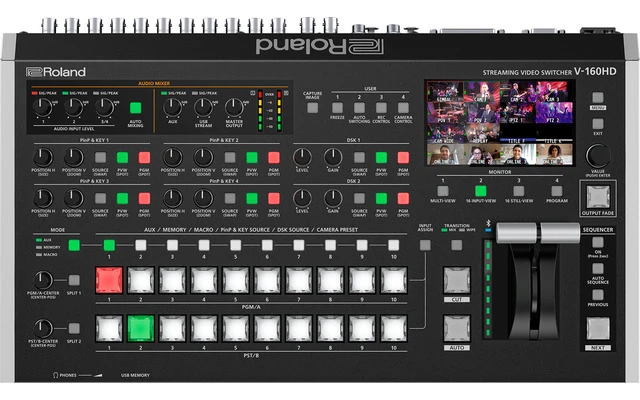Screen dimensions: 640x400
Task: Toggle PinP & KEY 1 PVW button
Action: (122, 158)
